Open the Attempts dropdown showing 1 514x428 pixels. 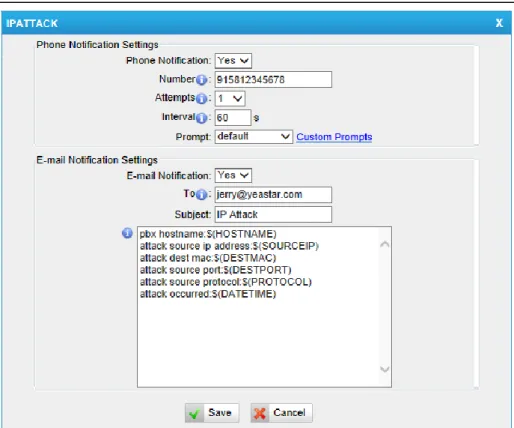230,99
